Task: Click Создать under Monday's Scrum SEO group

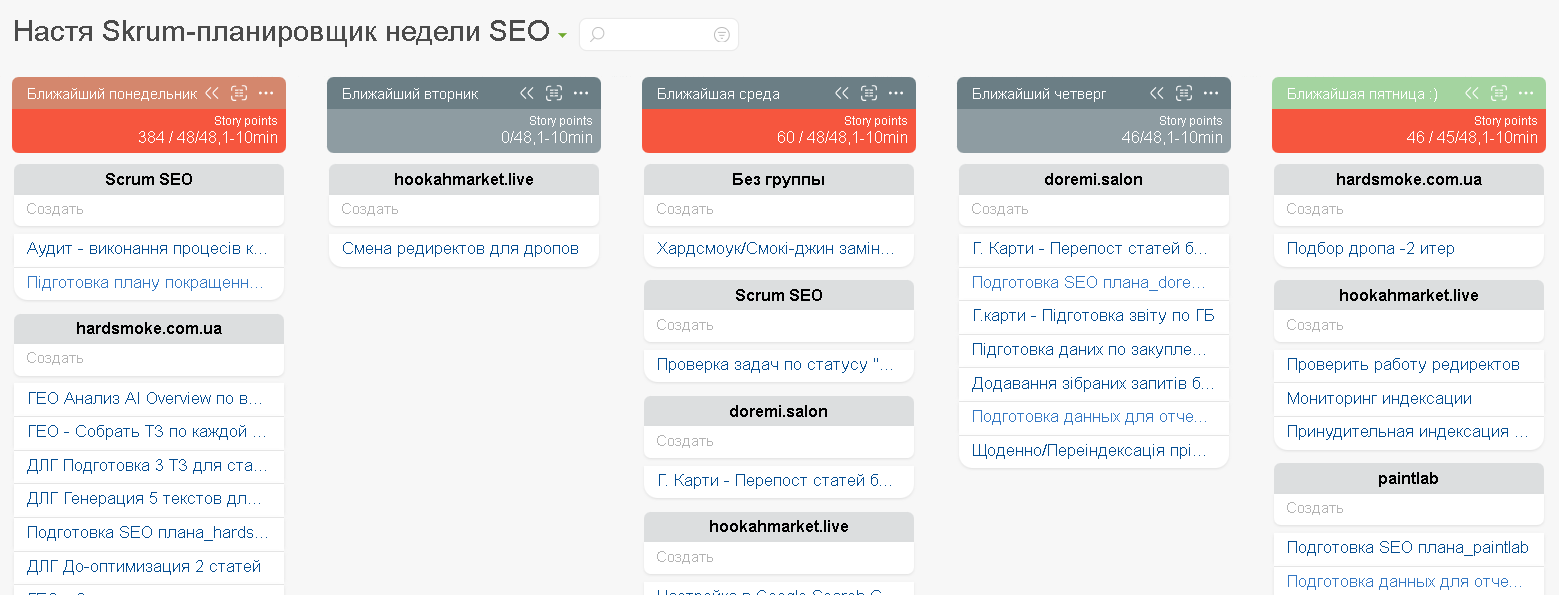Action: [x=149, y=209]
